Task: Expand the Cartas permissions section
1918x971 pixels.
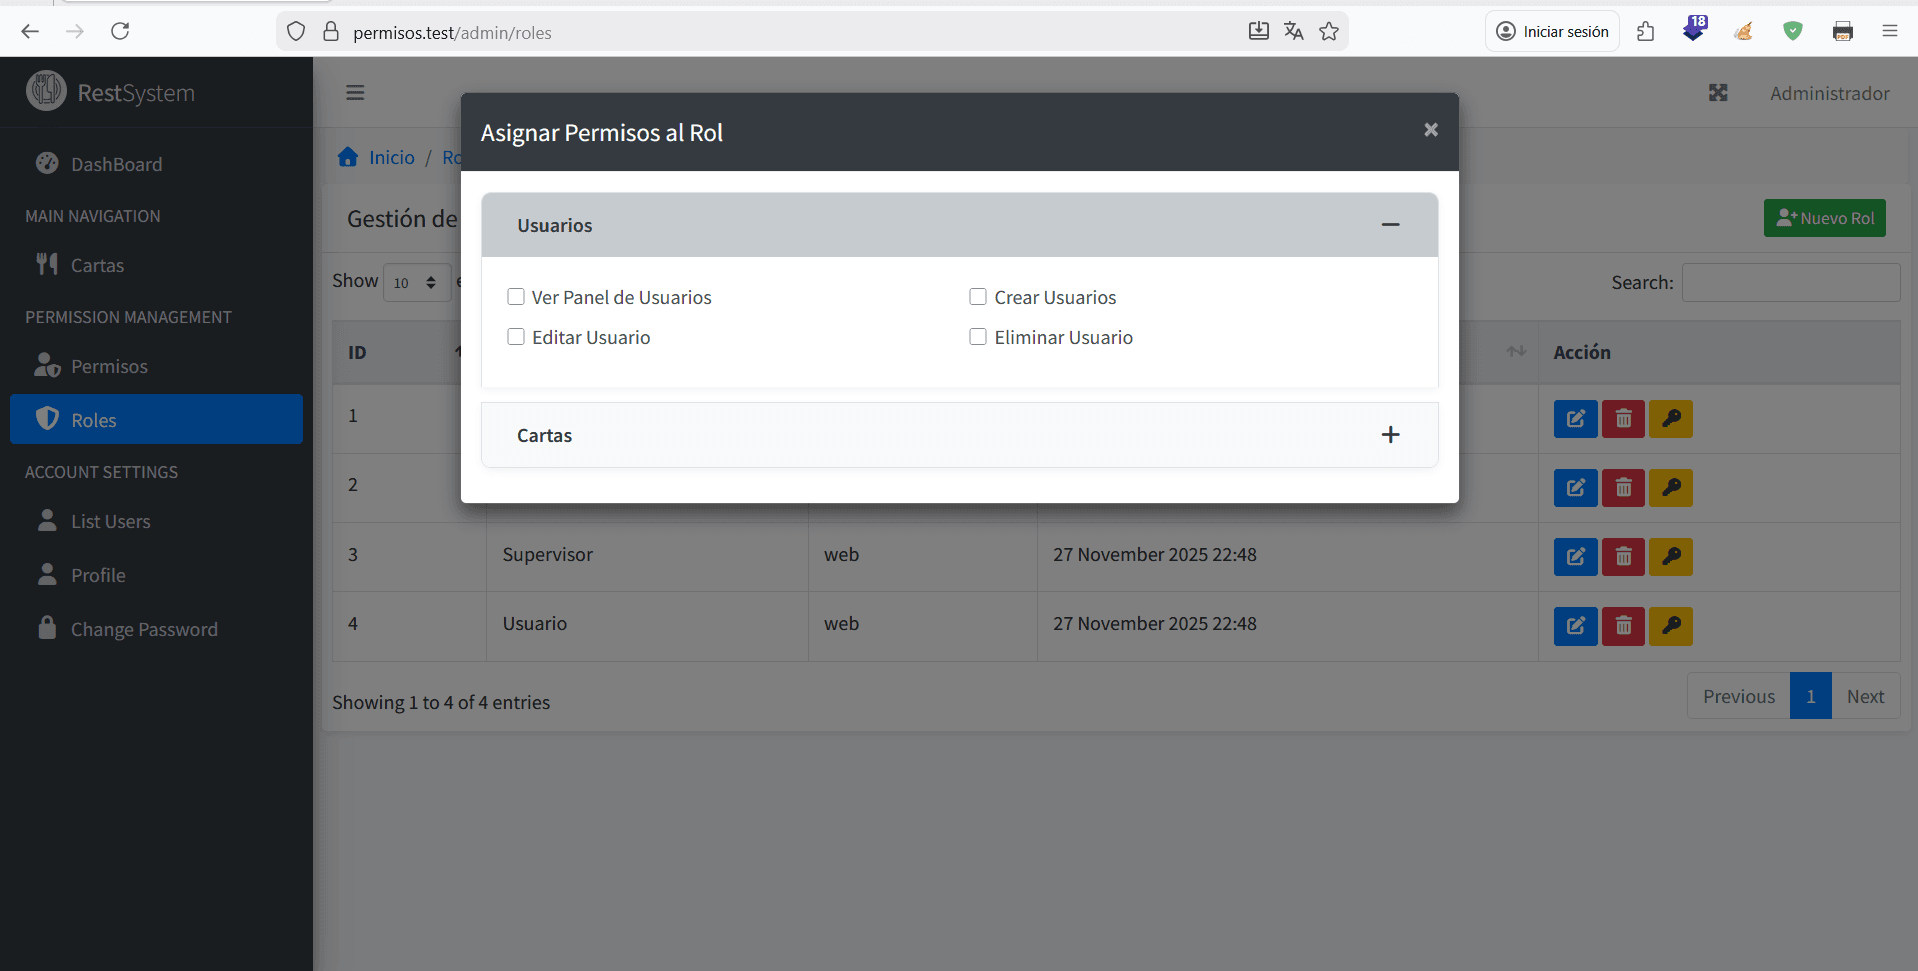Action: point(1390,435)
